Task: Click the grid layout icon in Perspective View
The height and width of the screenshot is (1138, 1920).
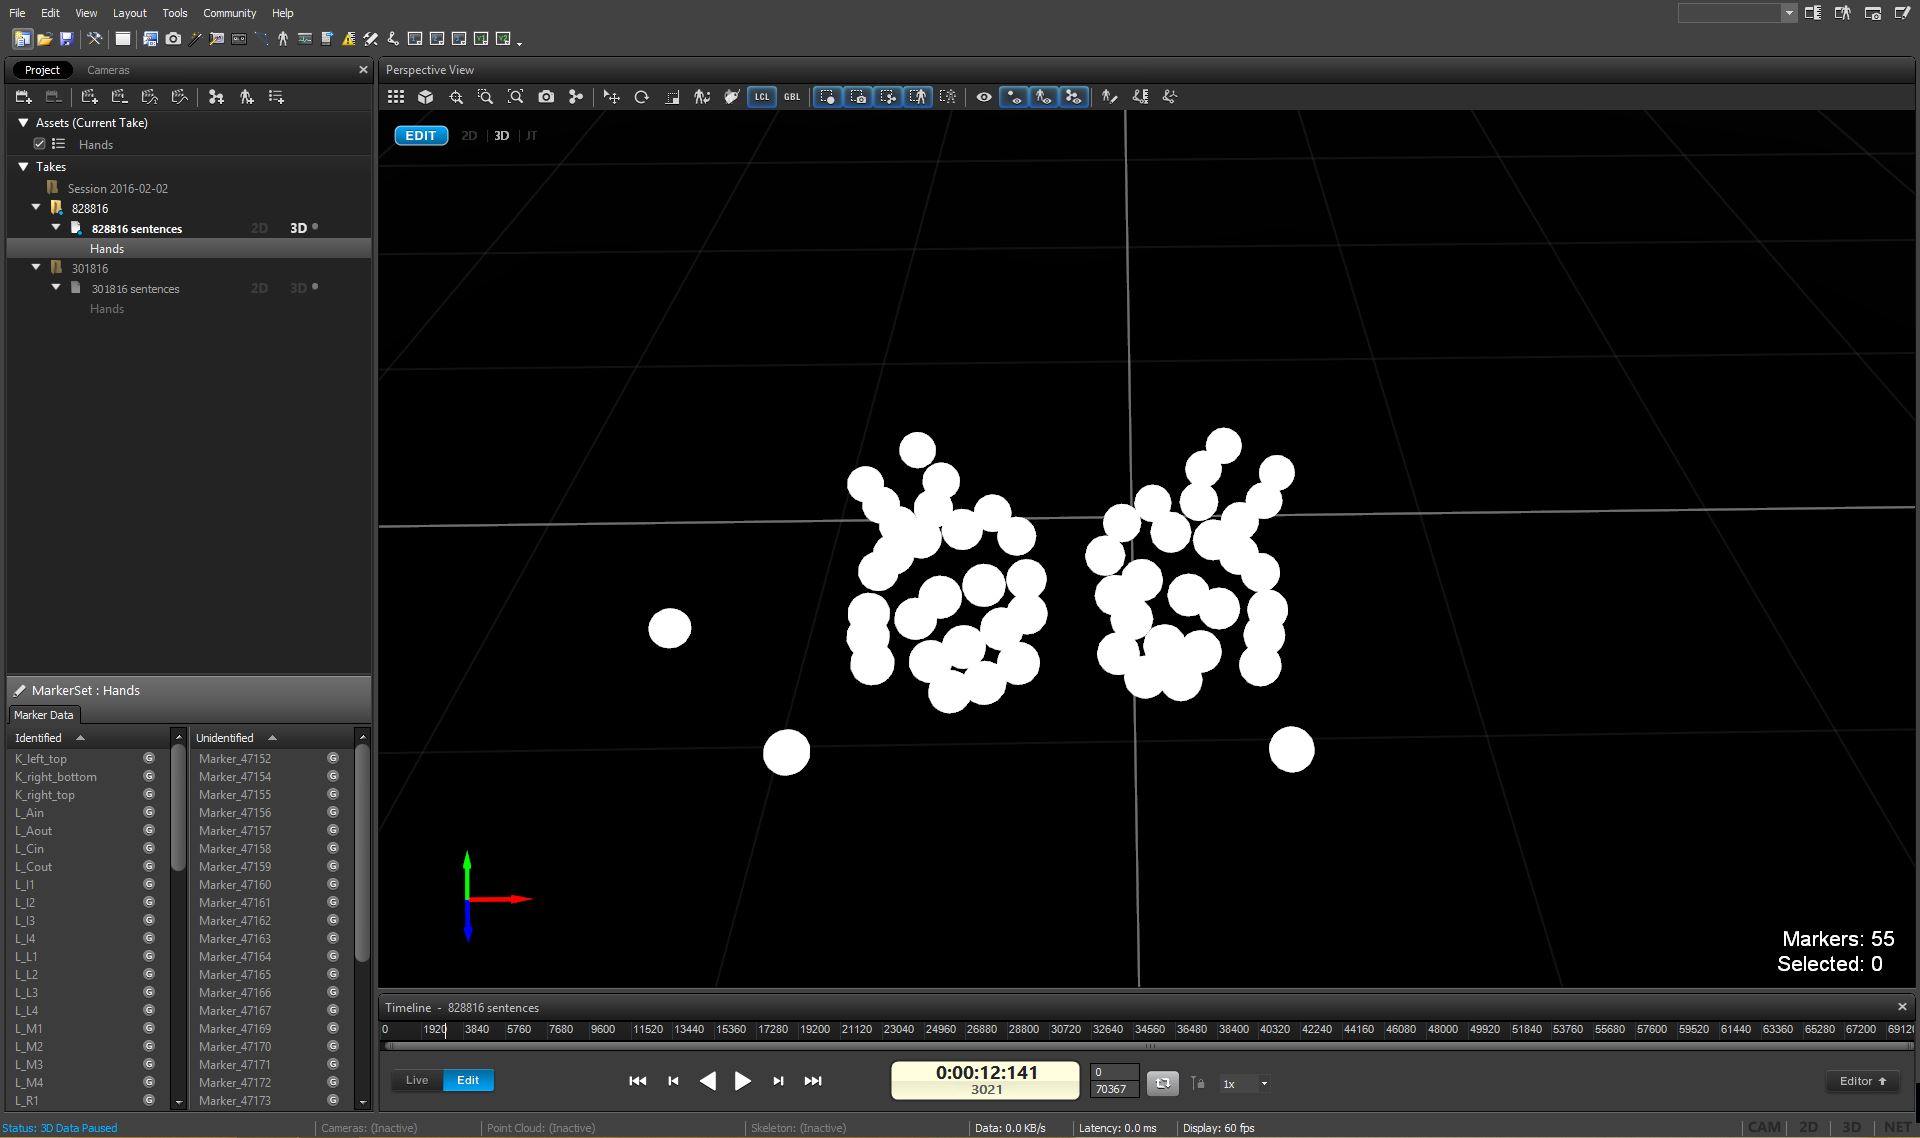Action: [396, 97]
